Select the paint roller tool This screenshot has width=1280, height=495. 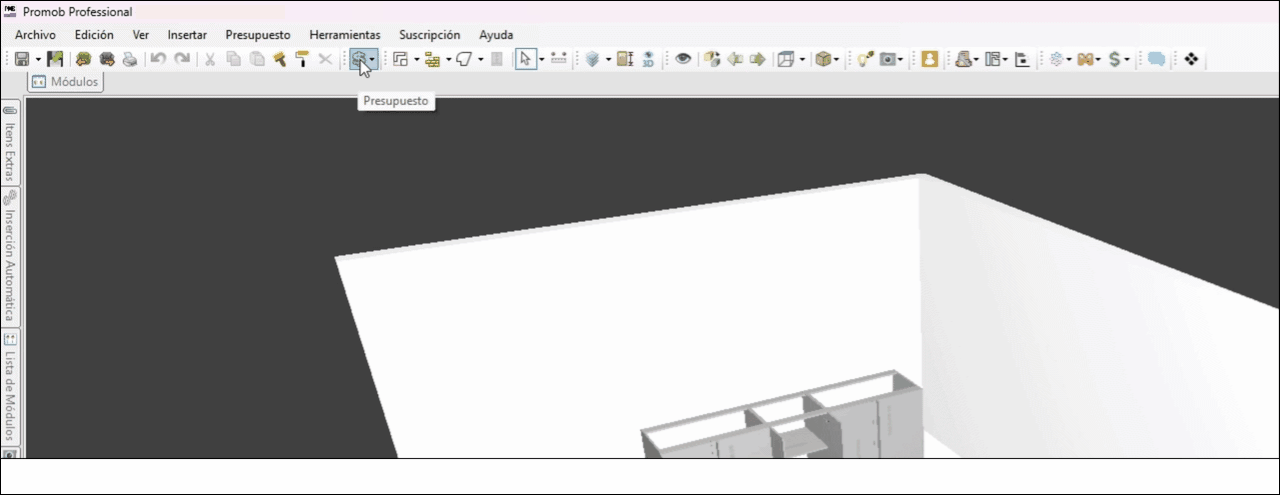coord(302,60)
